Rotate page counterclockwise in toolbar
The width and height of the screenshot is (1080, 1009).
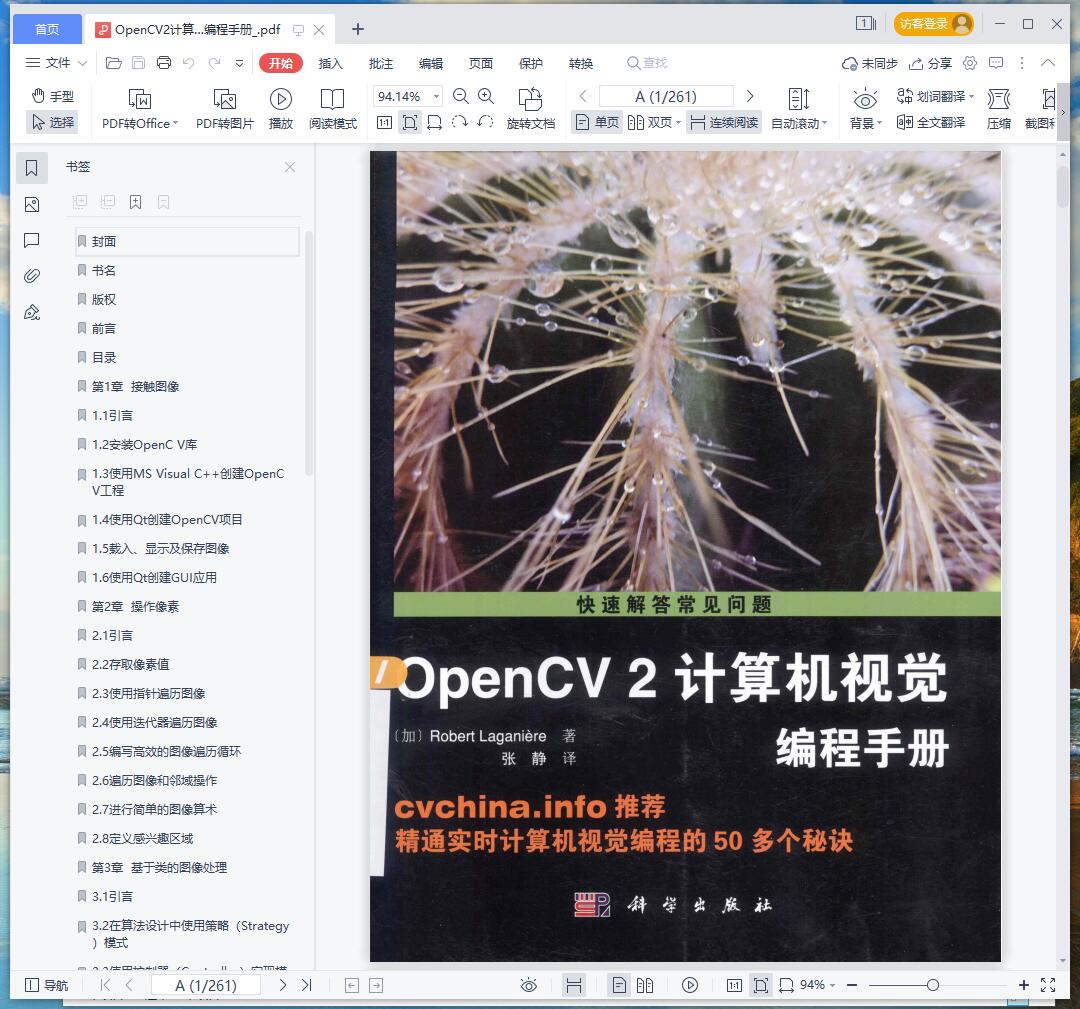click(x=485, y=123)
